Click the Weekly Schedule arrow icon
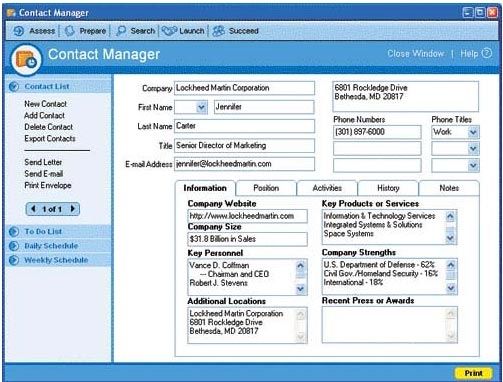This screenshot has height=382, width=503. (x=14, y=260)
